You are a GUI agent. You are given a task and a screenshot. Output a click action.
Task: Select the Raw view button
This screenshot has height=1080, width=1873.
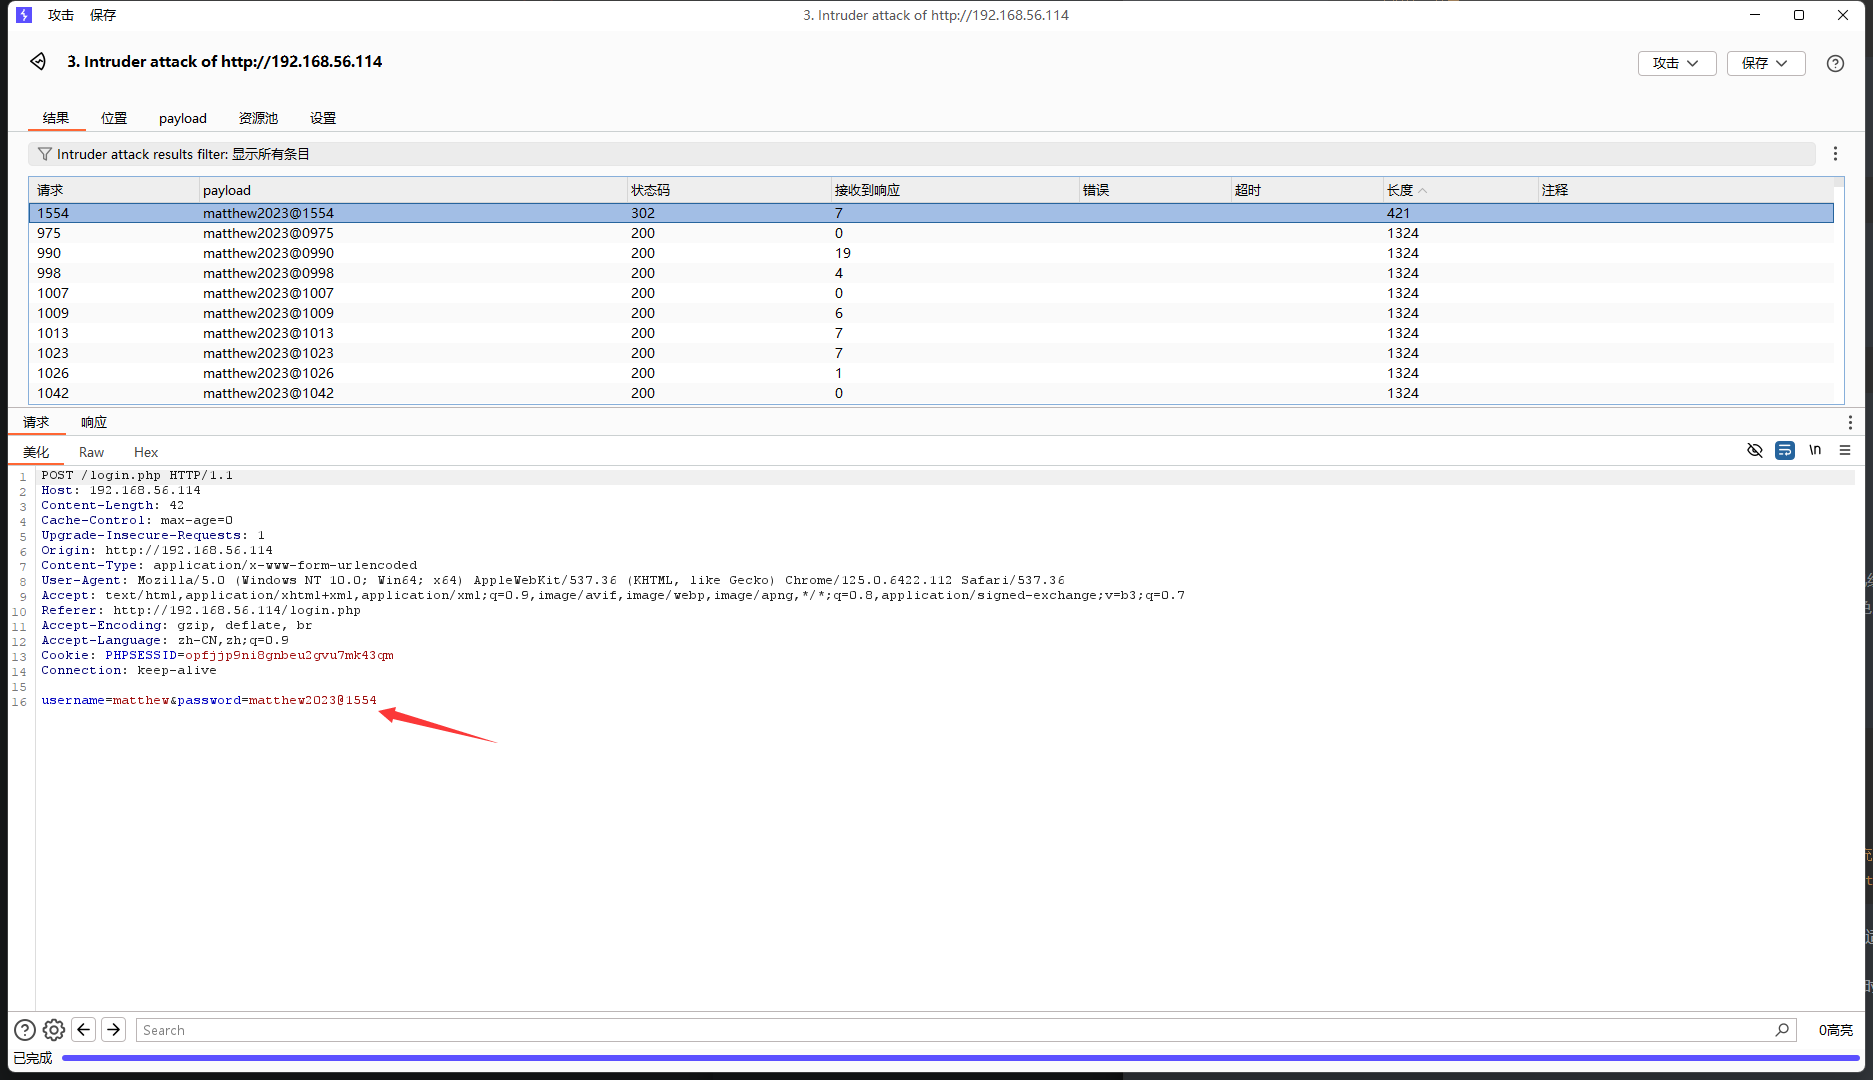tap(91, 452)
